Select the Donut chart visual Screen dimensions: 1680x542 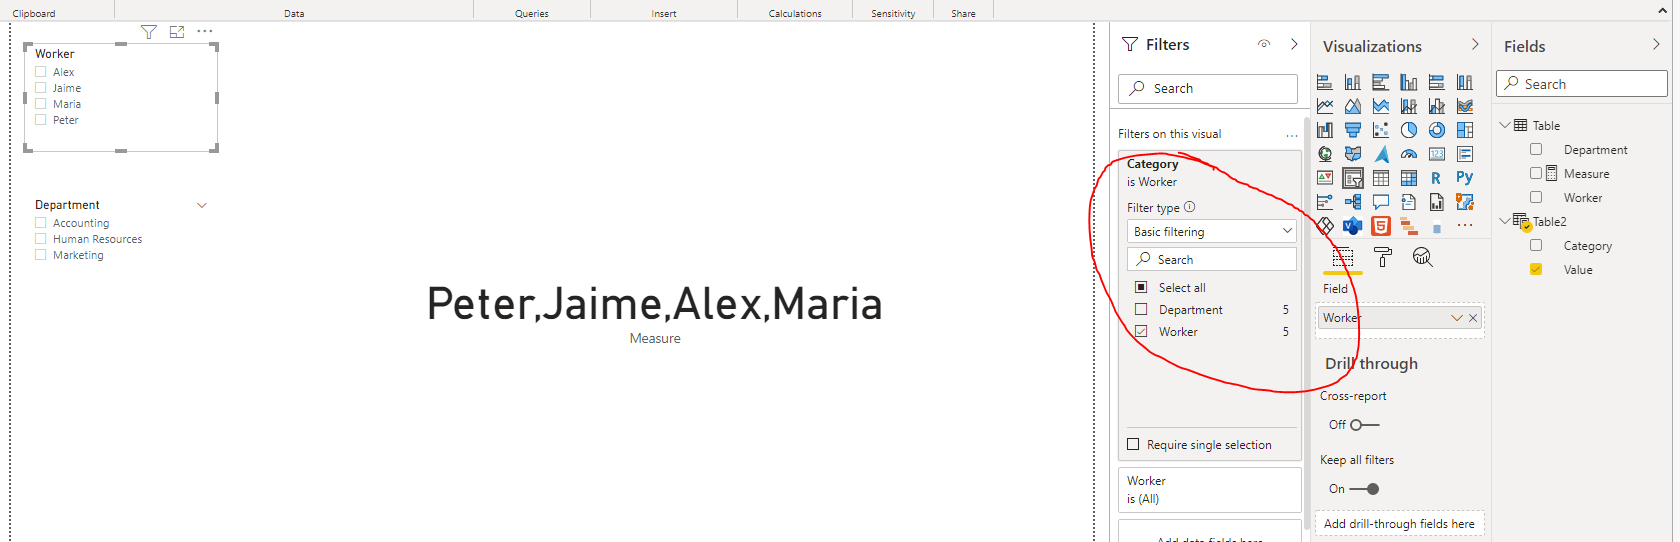click(x=1437, y=130)
